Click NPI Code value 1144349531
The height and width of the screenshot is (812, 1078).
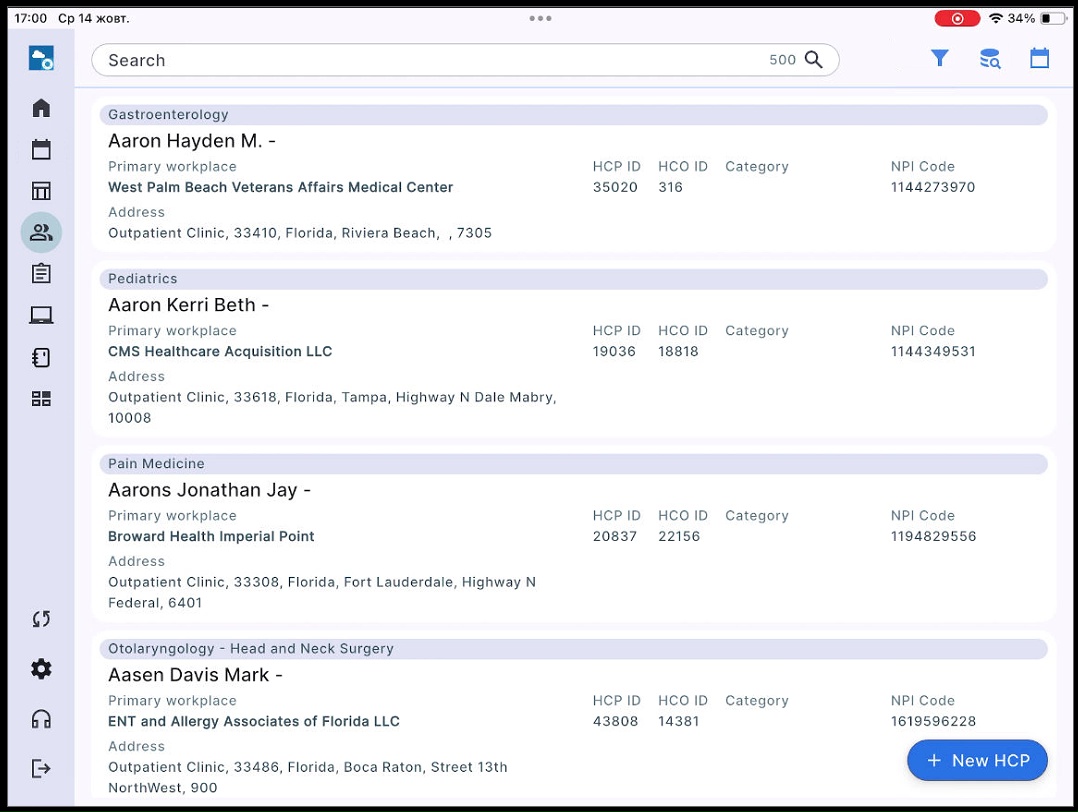pyautogui.click(x=933, y=351)
